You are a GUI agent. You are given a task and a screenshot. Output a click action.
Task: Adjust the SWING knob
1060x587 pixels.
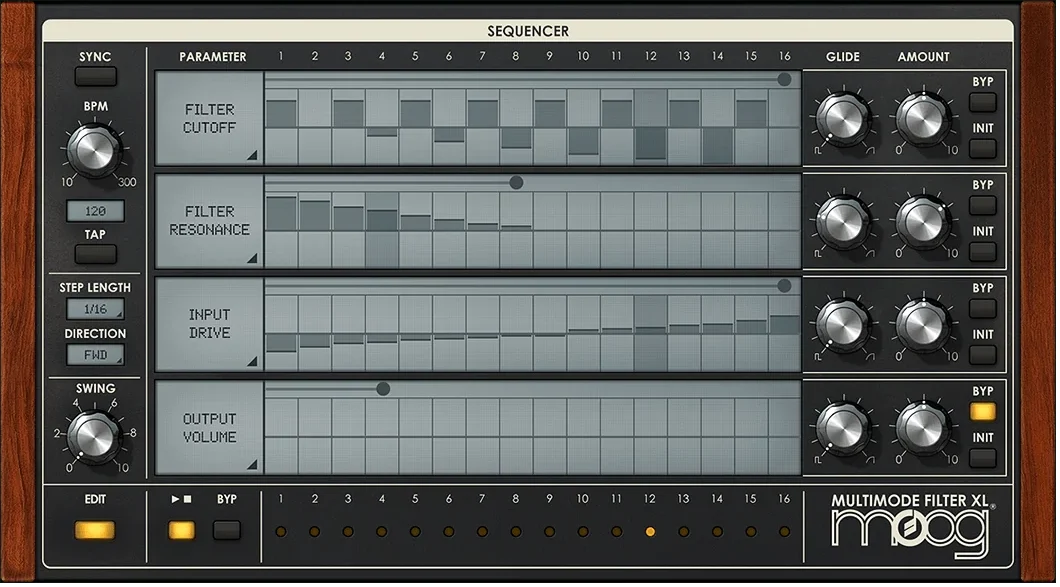click(x=95, y=437)
